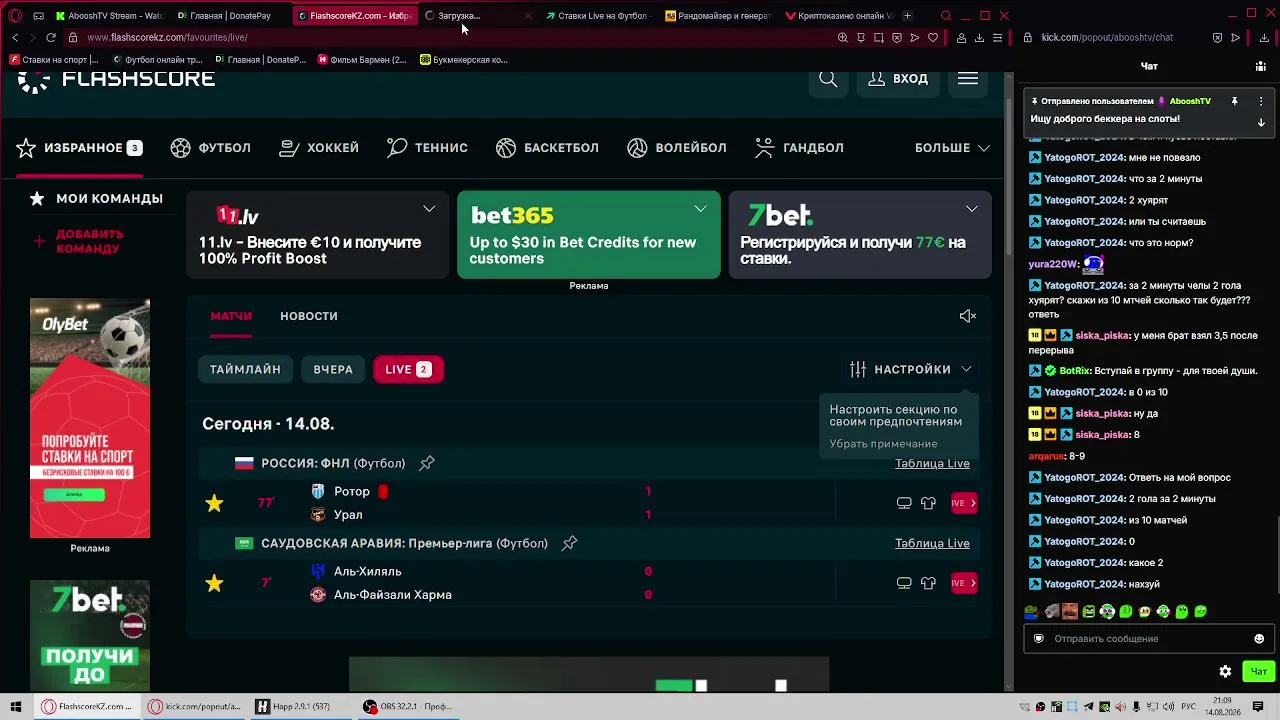Open emoji picker in chat input

[1259, 639]
